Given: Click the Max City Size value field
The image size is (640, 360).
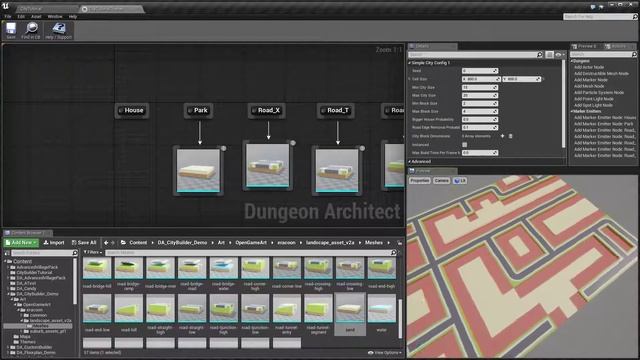Looking at the screenshot, I should (x=480, y=95).
